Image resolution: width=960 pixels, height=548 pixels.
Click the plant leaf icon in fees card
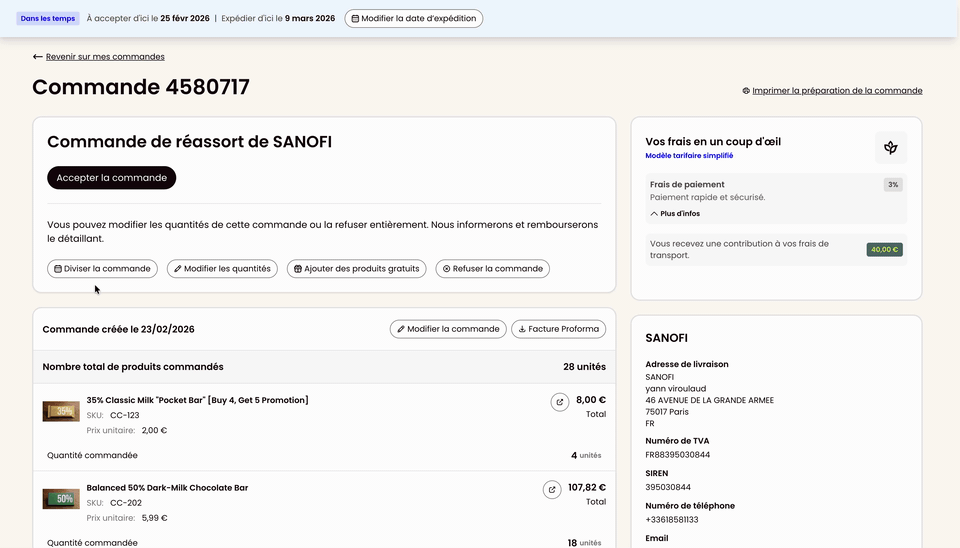click(891, 148)
